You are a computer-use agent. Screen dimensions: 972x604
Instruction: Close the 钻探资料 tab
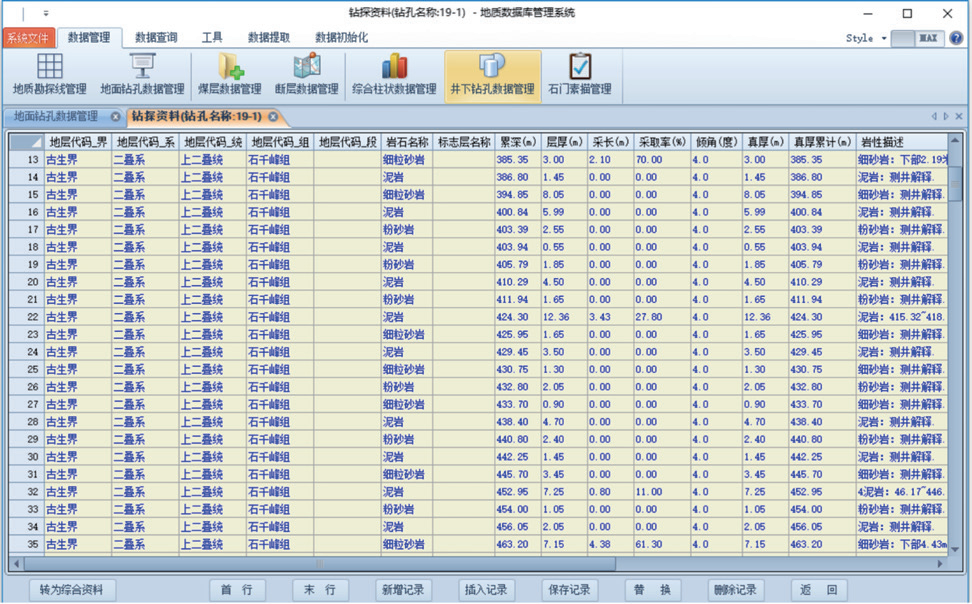coord(273,117)
